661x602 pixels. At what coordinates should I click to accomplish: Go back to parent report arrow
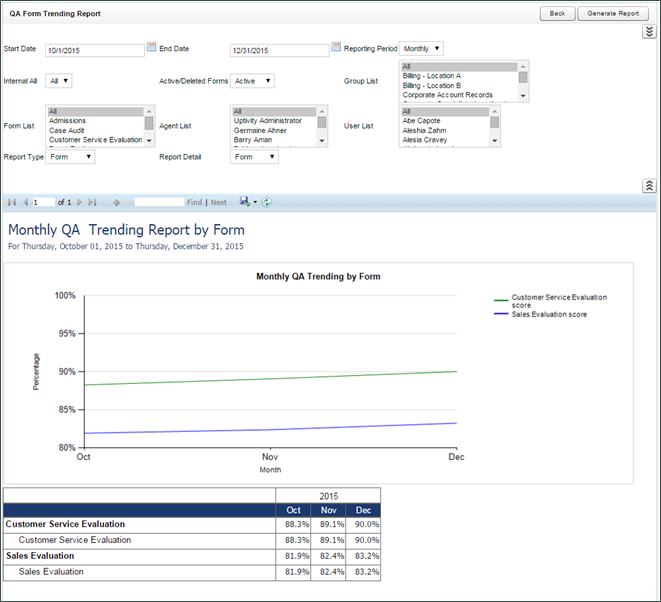coord(117,202)
